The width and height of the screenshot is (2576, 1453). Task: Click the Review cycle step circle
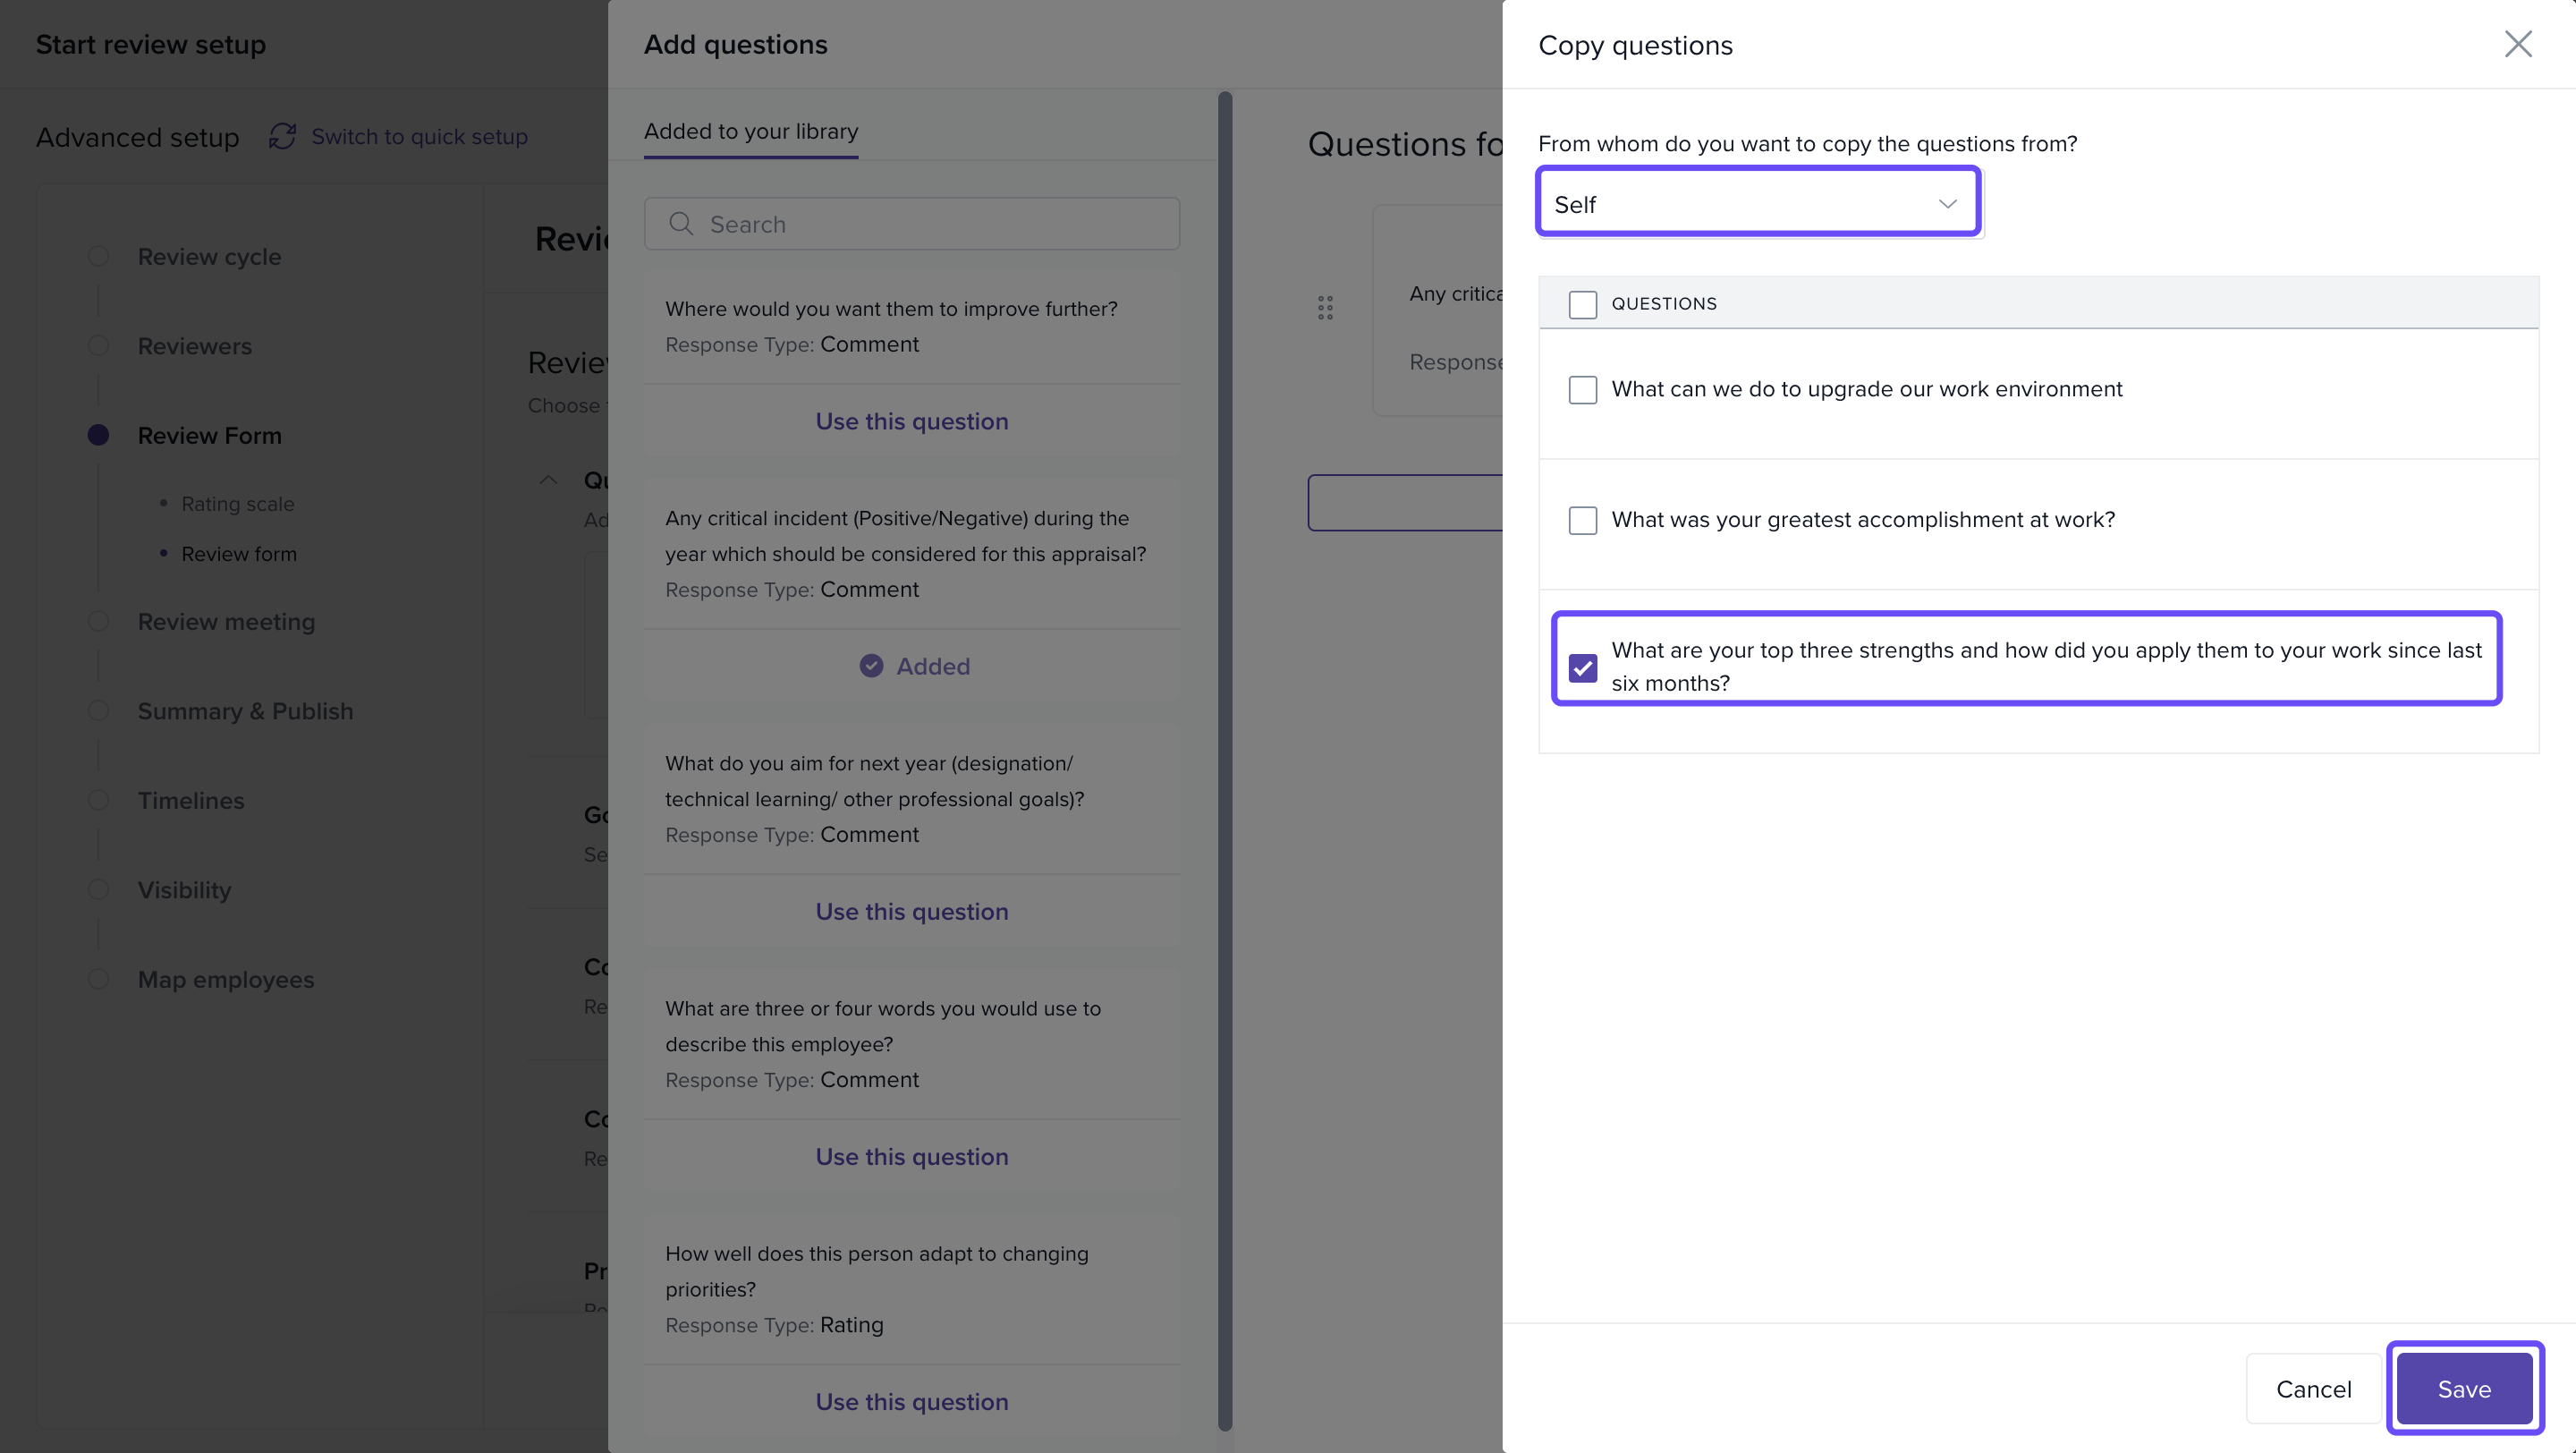coord(98,256)
